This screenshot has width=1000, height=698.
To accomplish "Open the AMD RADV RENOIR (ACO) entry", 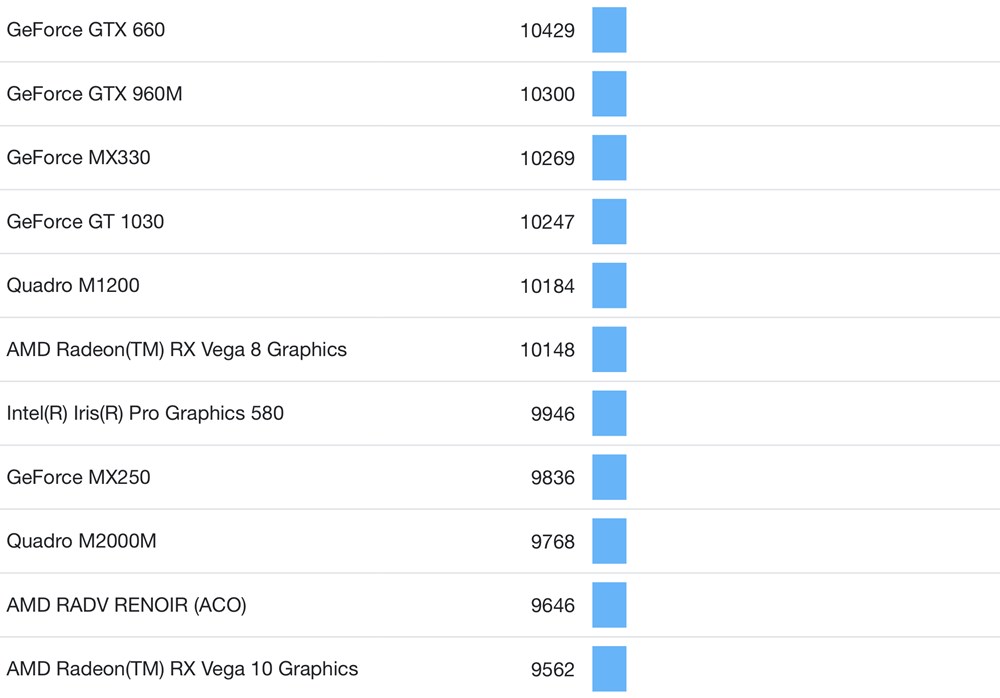I will tap(126, 605).
